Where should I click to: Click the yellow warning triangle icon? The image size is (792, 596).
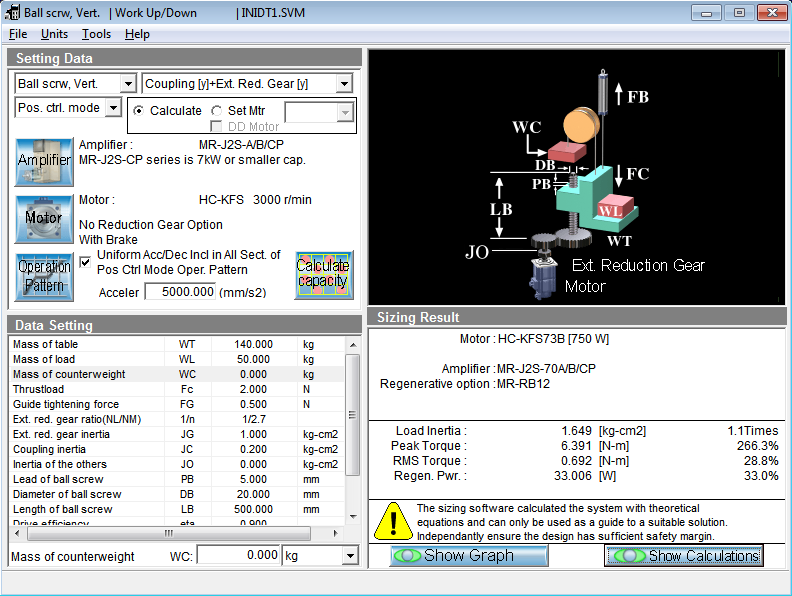click(x=393, y=521)
